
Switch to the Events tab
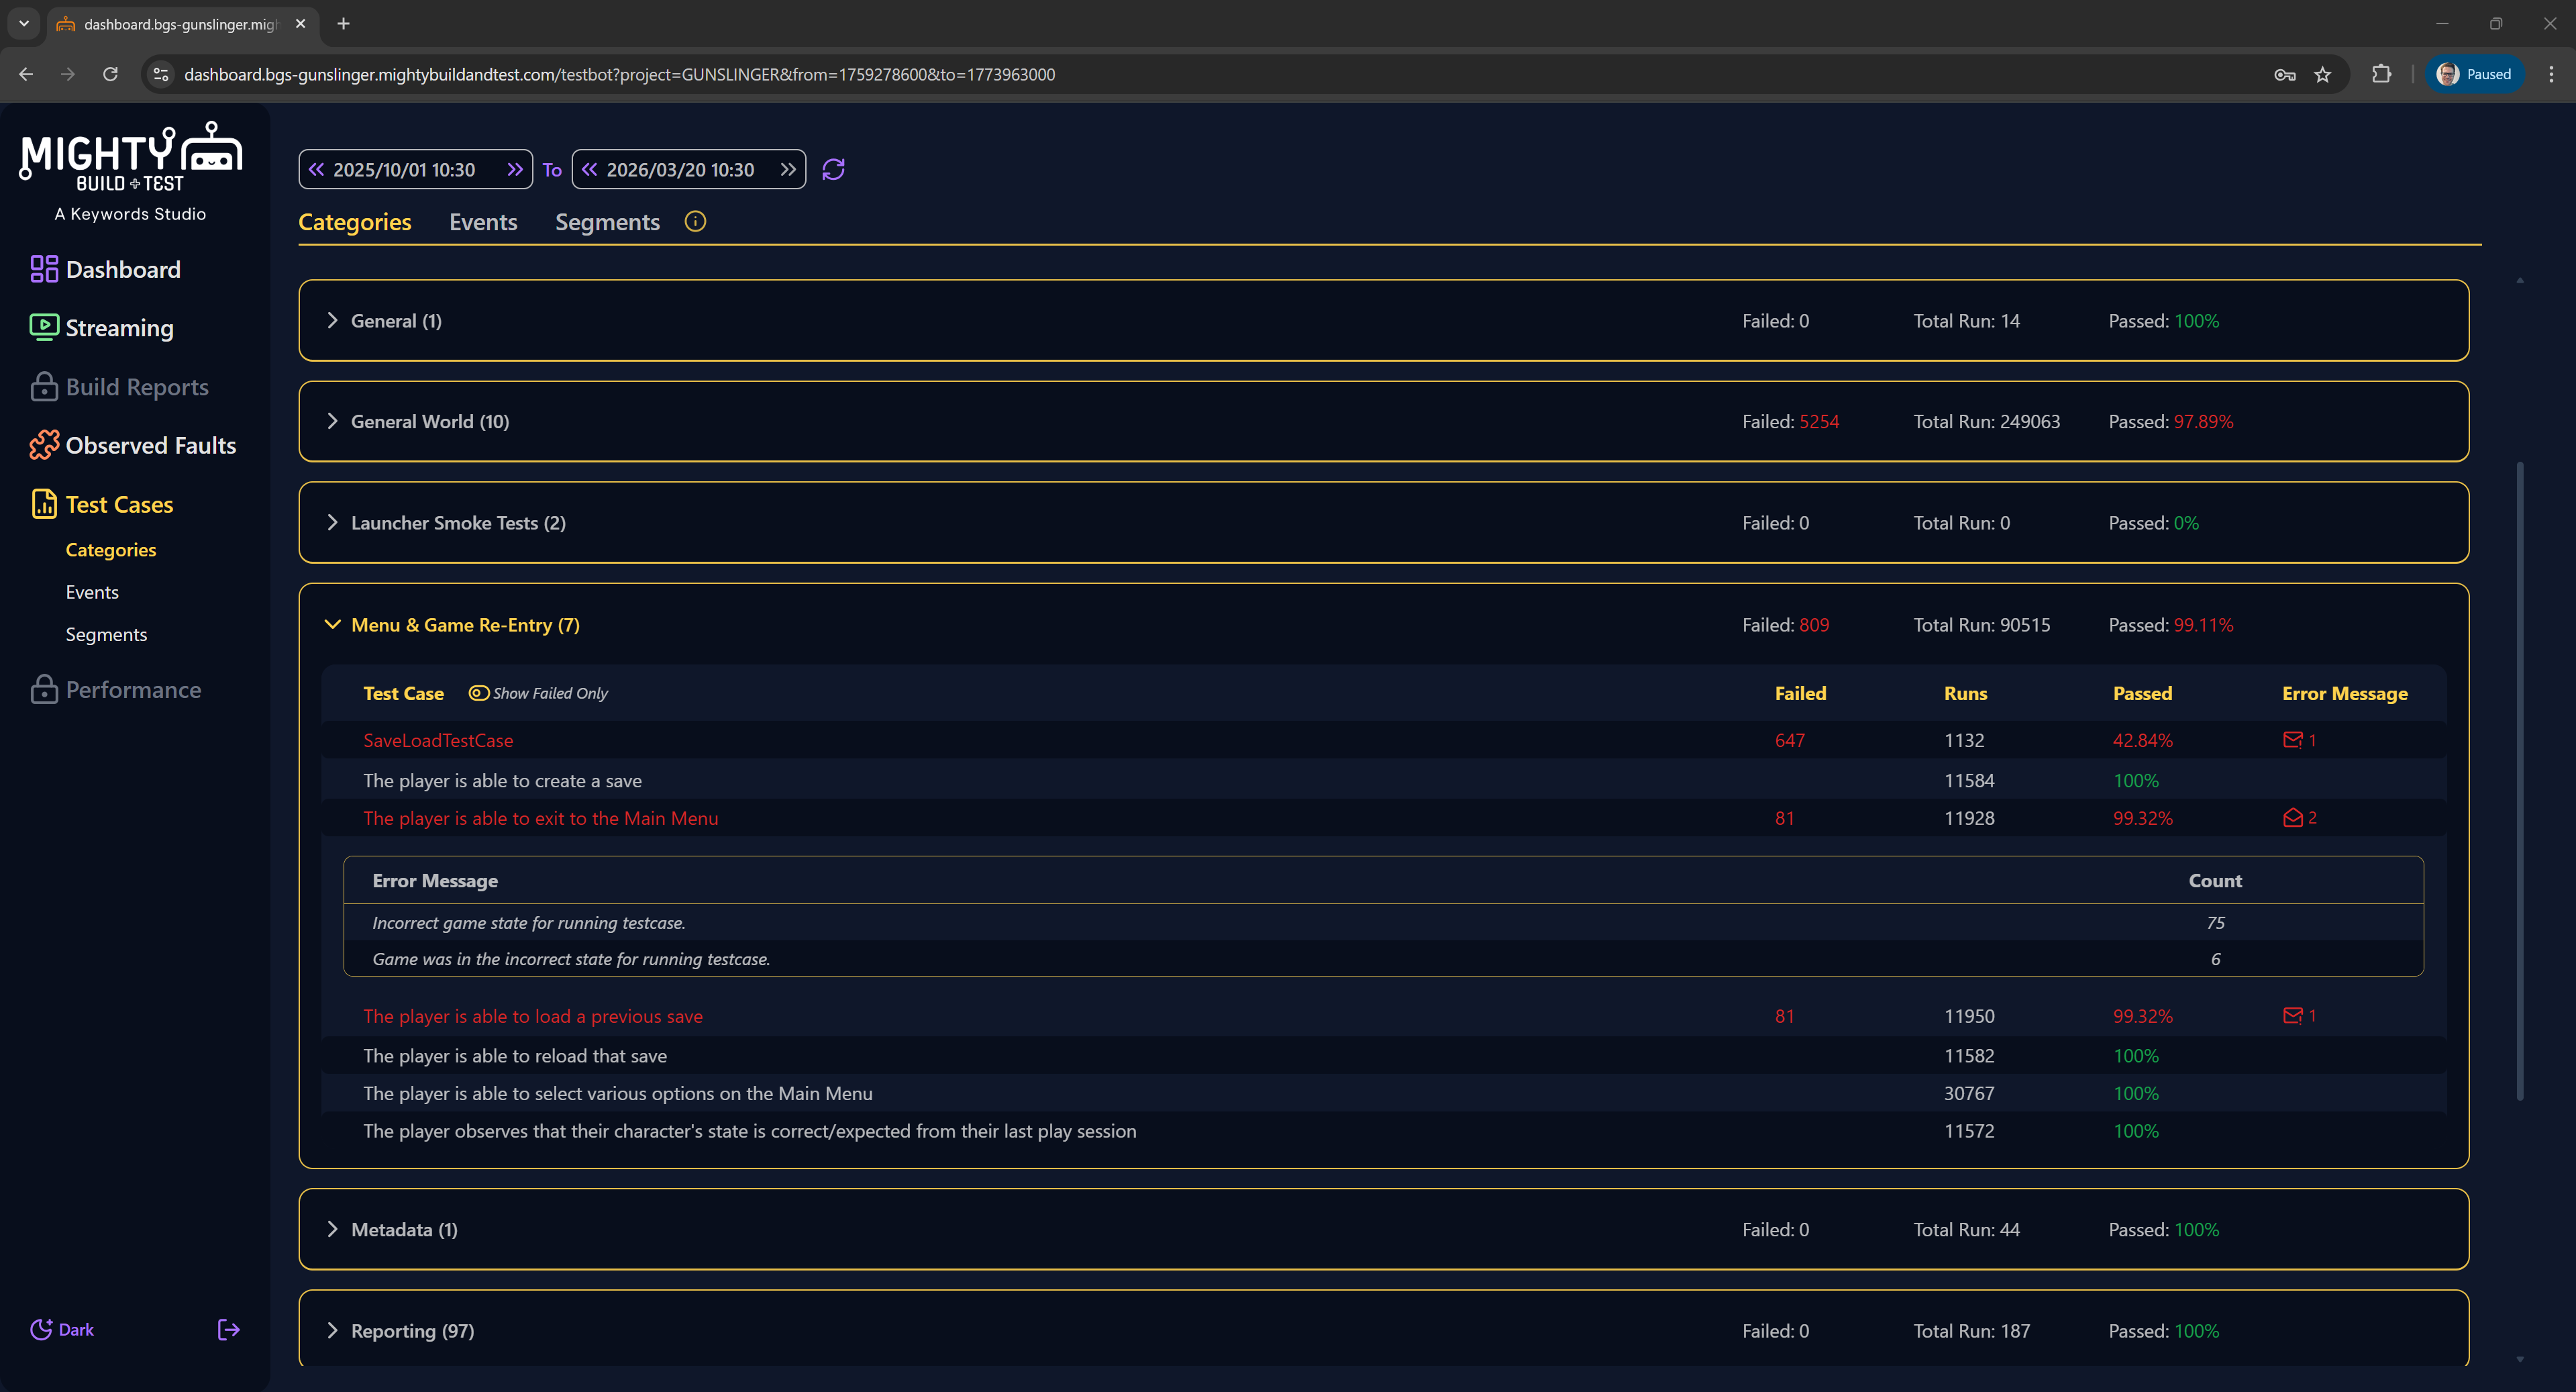[x=483, y=222]
